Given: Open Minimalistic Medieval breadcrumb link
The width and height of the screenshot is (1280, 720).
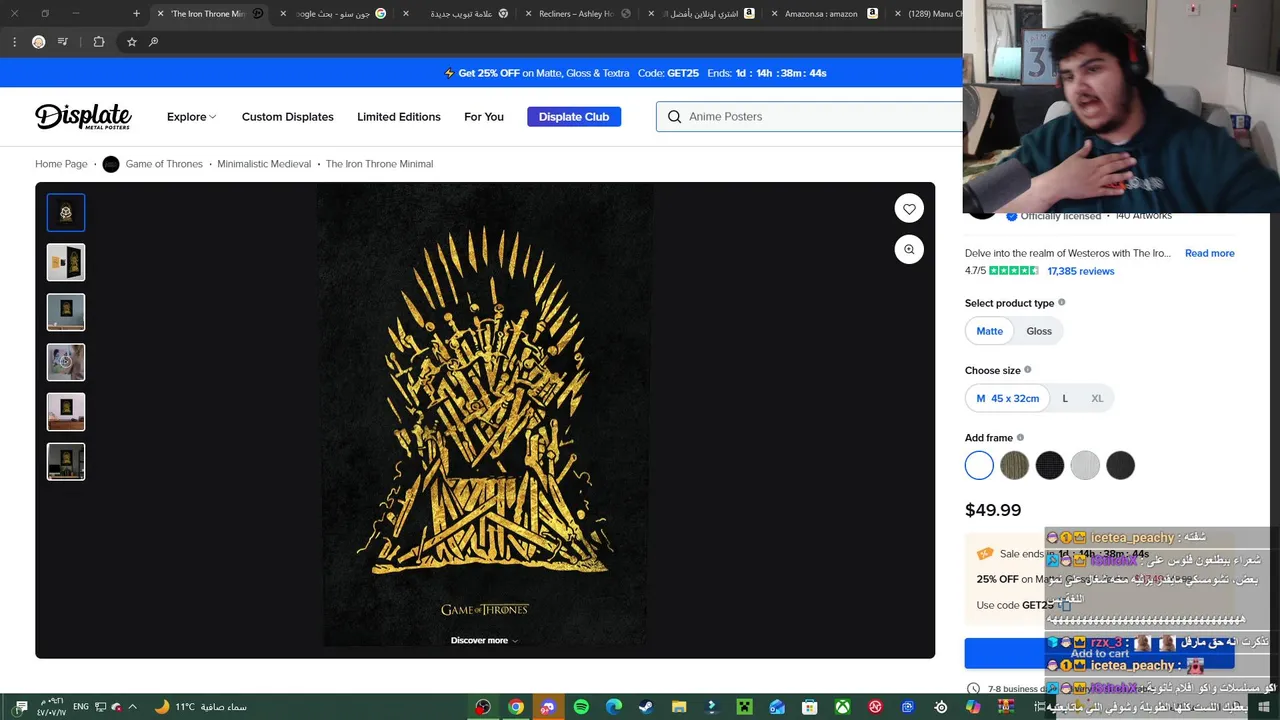Looking at the screenshot, I should [x=264, y=164].
